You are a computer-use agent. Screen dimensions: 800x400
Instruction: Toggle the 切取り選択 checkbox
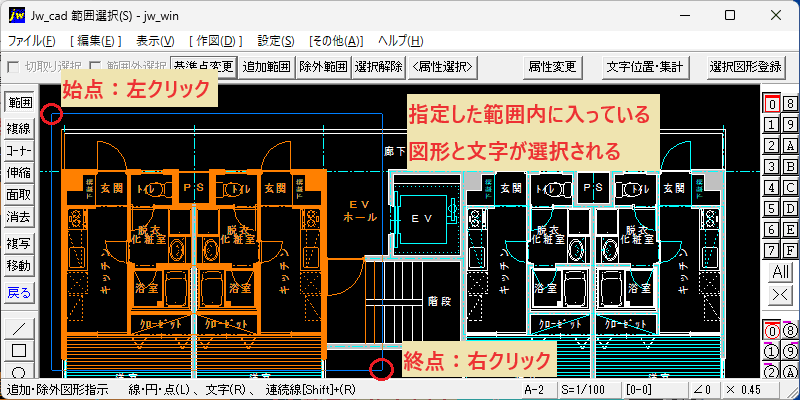click(14, 67)
